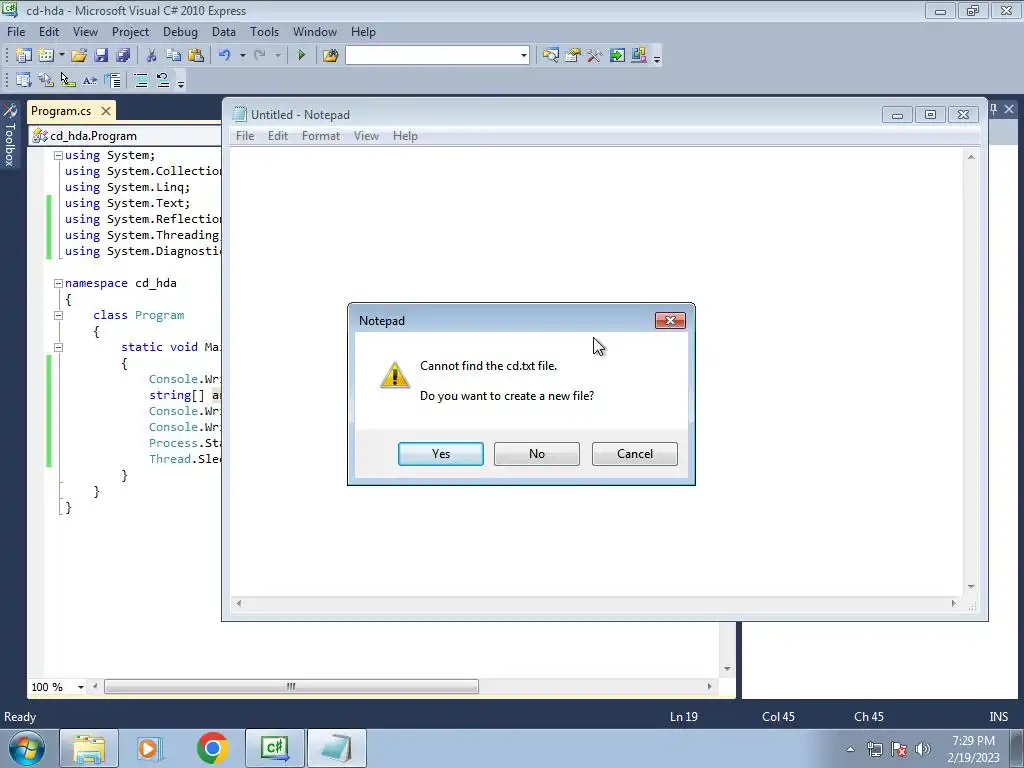Save Program.cs with the floppy disk icon
The image size is (1024, 768).
101,56
